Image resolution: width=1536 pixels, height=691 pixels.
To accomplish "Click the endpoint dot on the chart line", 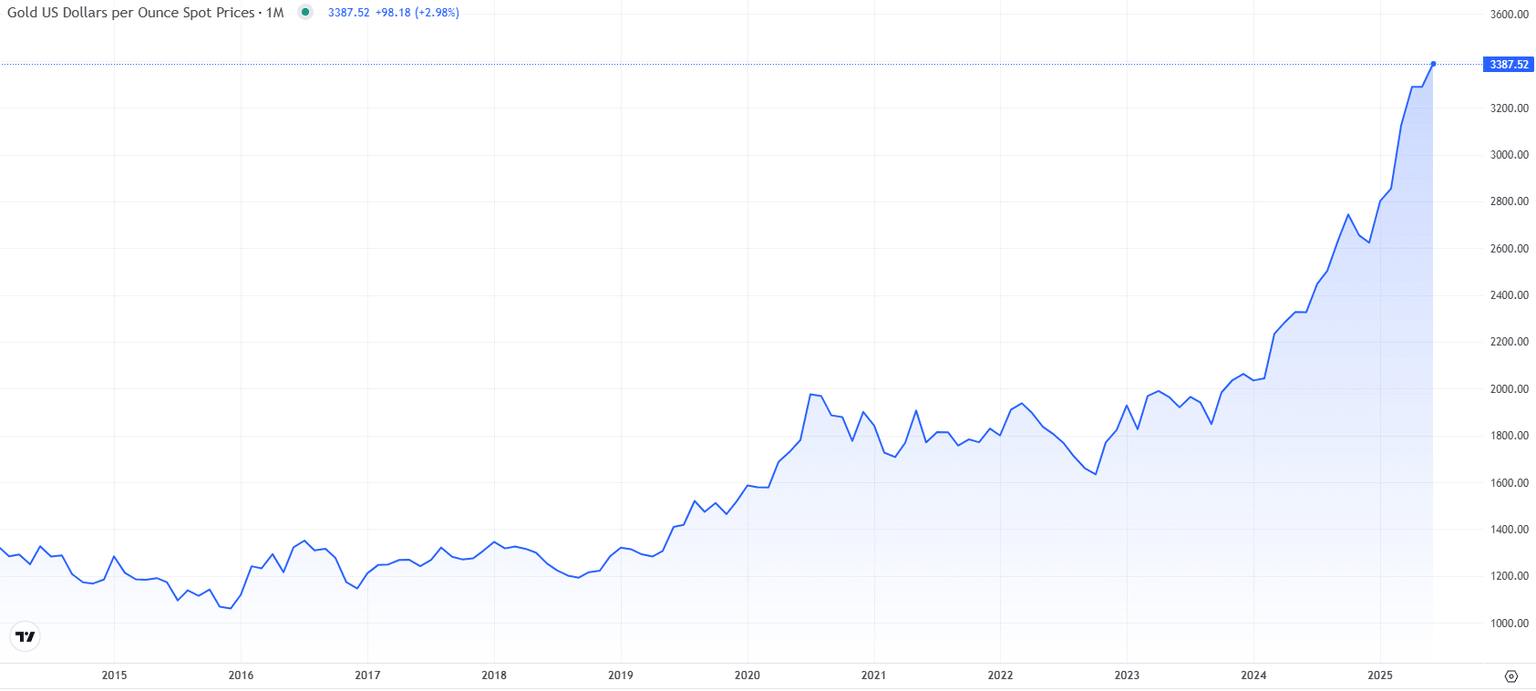I will pos(1432,64).
